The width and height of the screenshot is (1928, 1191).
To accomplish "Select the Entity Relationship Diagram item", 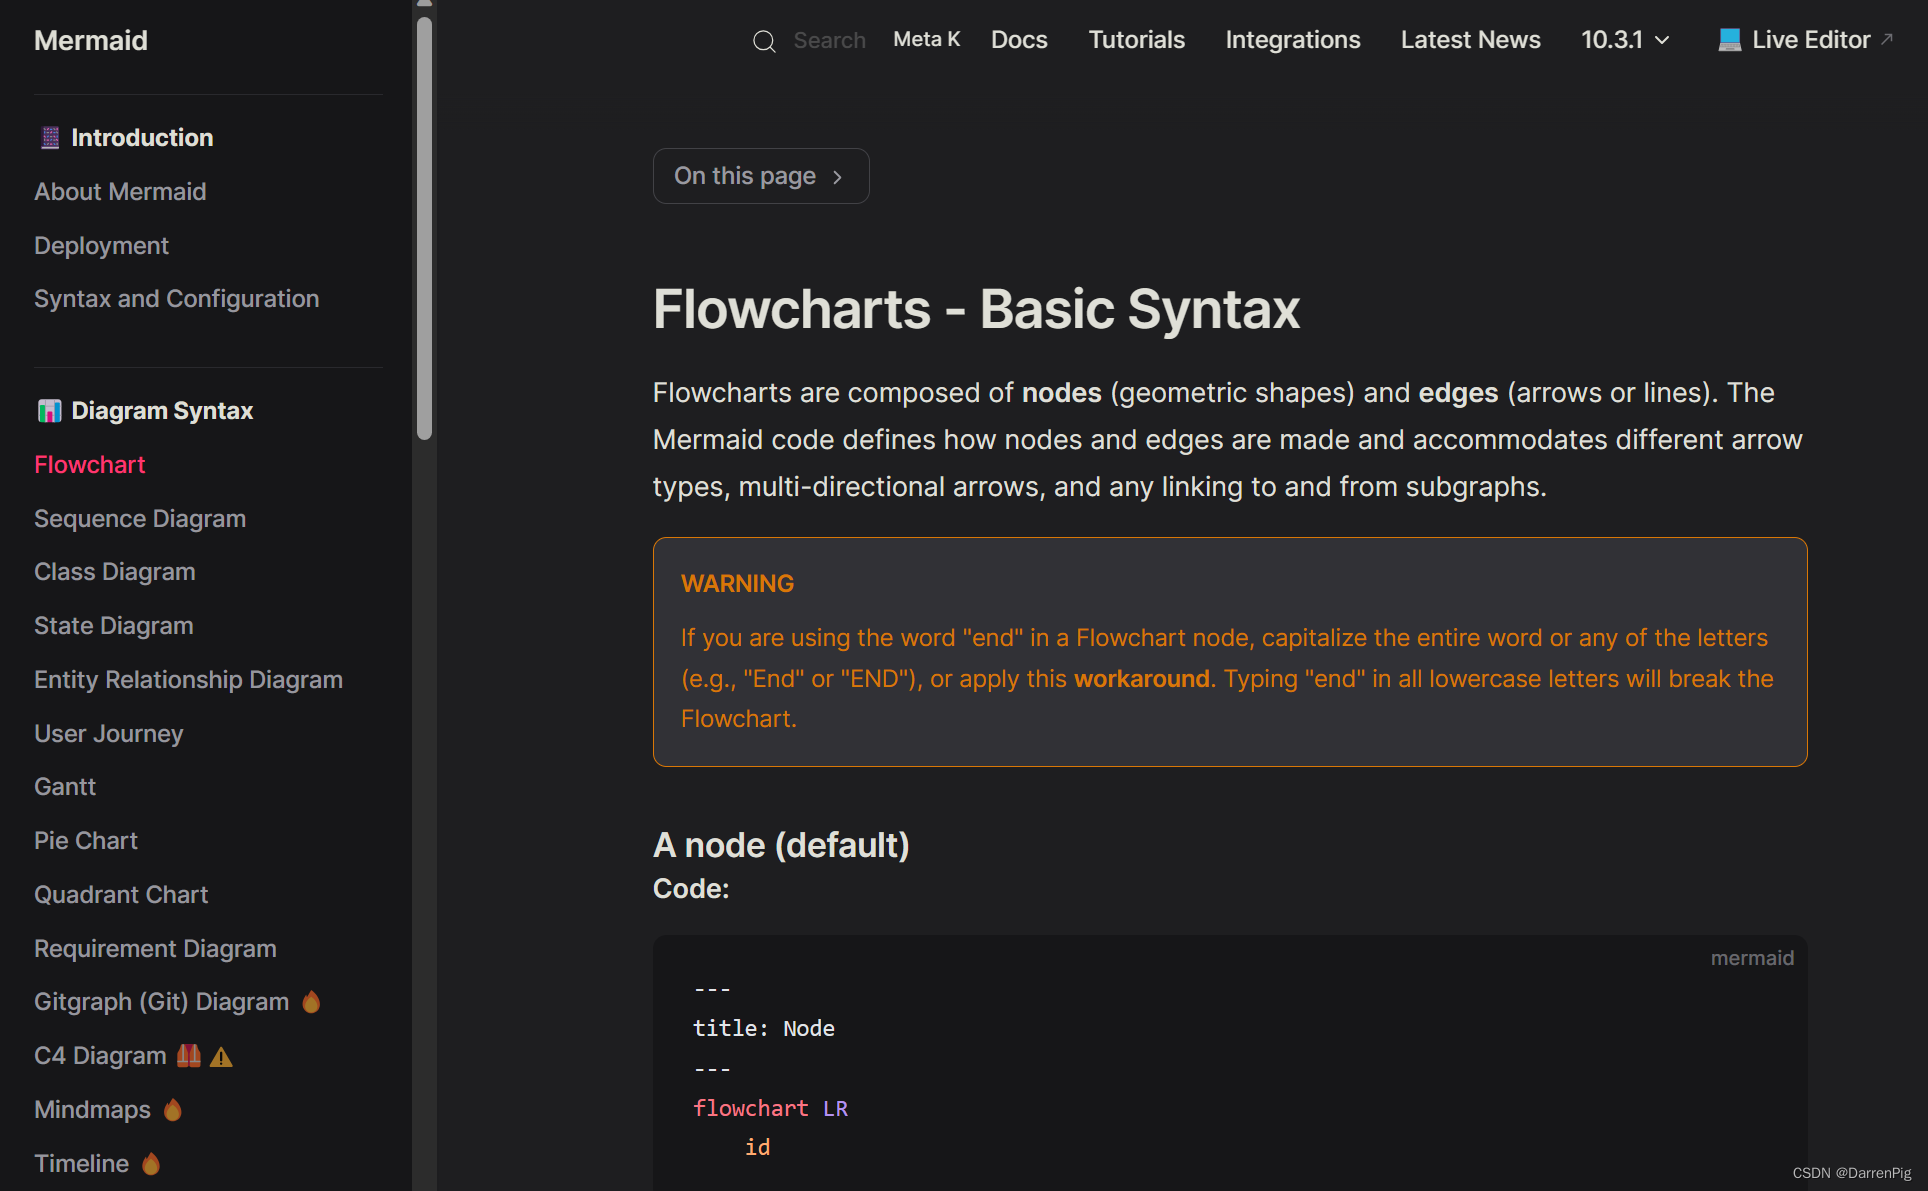I will click(189, 679).
